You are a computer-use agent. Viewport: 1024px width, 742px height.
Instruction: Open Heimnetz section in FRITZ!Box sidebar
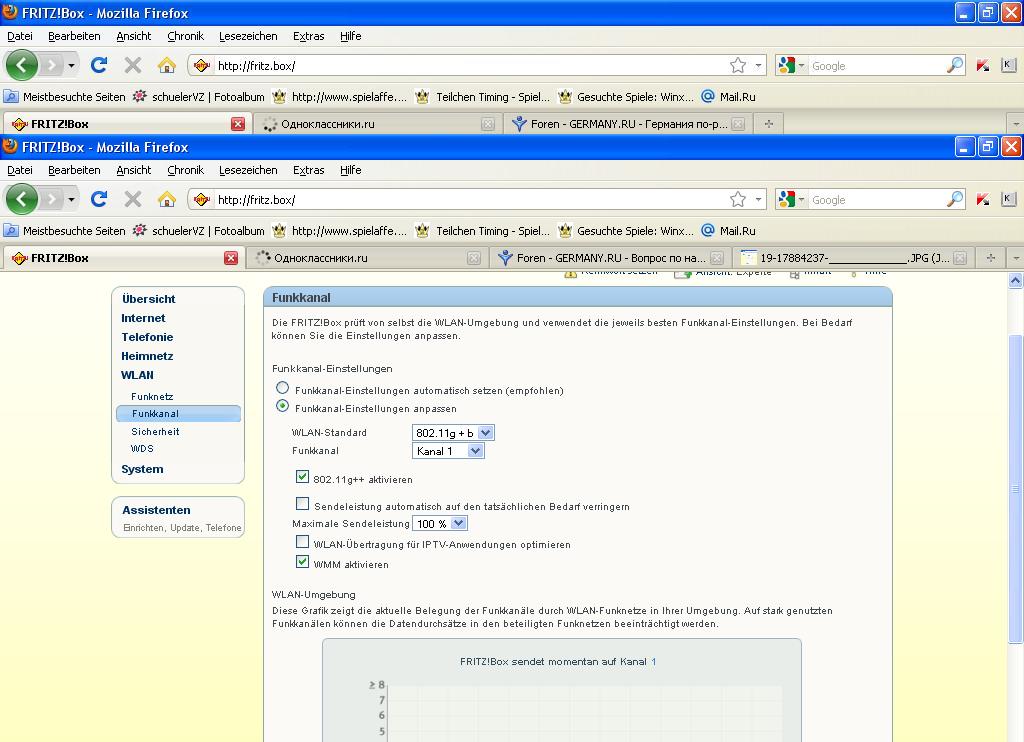pyautogui.click(x=147, y=356)
